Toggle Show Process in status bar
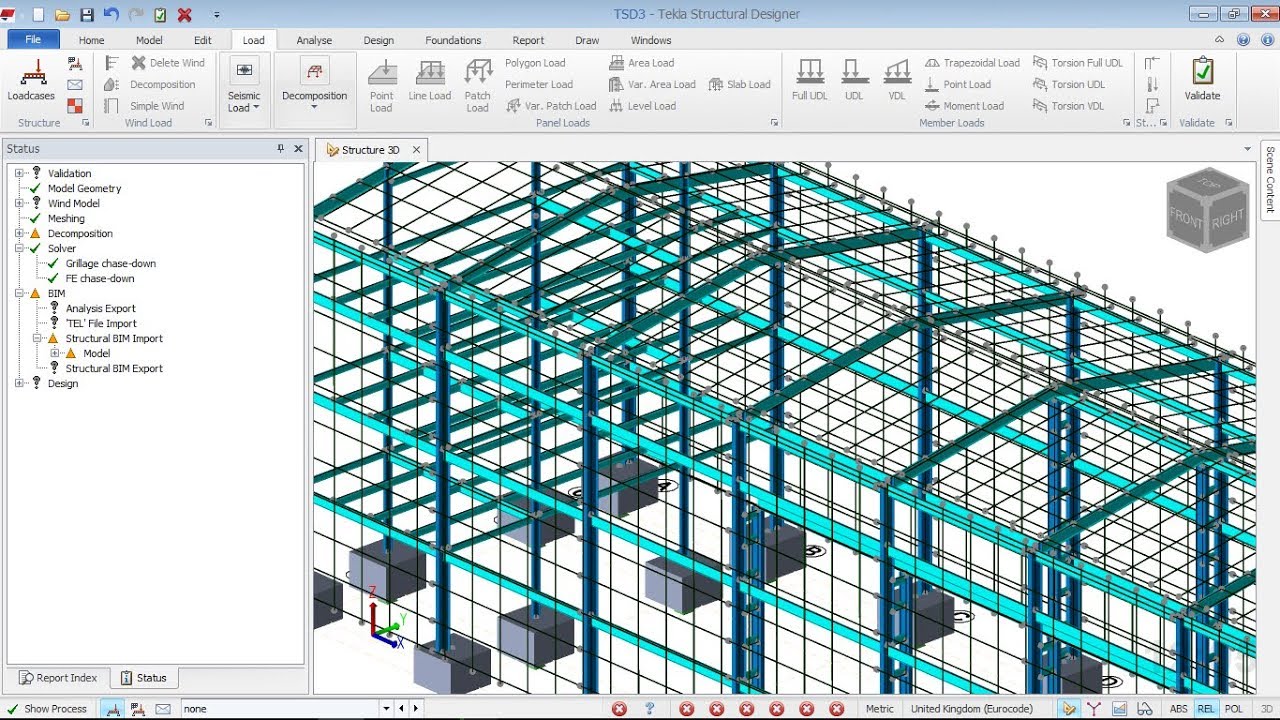Image resolution: width=1280 pixels, height=720 pixels. click(47, 709)
